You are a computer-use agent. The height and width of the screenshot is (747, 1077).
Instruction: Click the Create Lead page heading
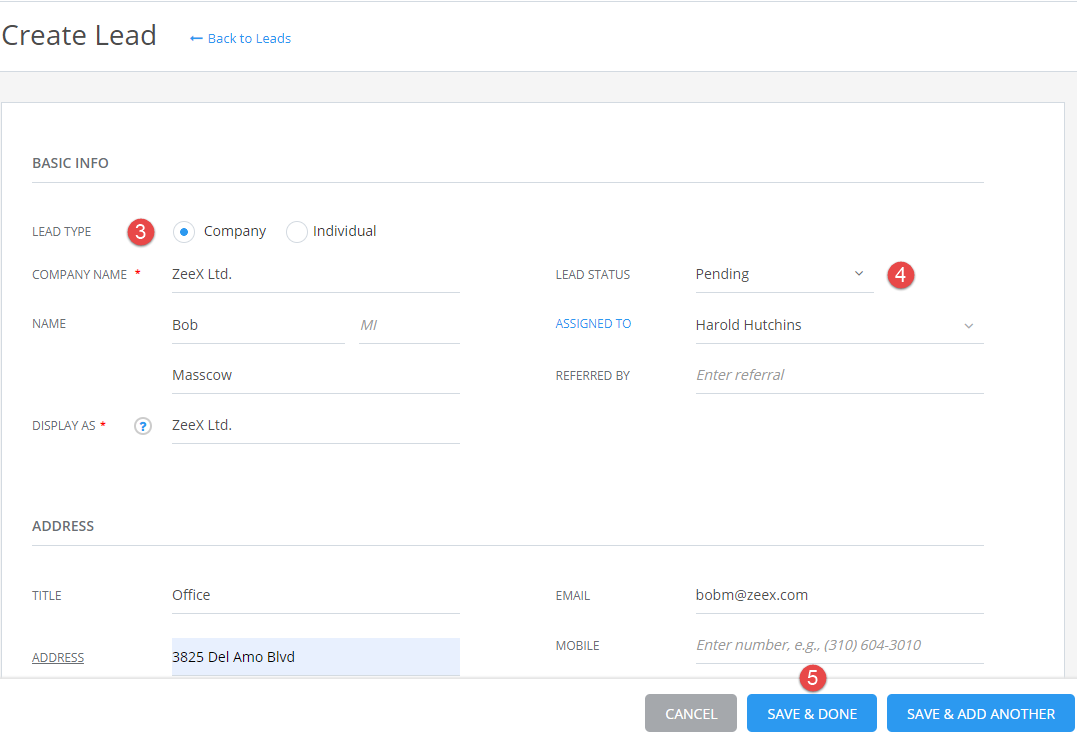click(79, 36)
